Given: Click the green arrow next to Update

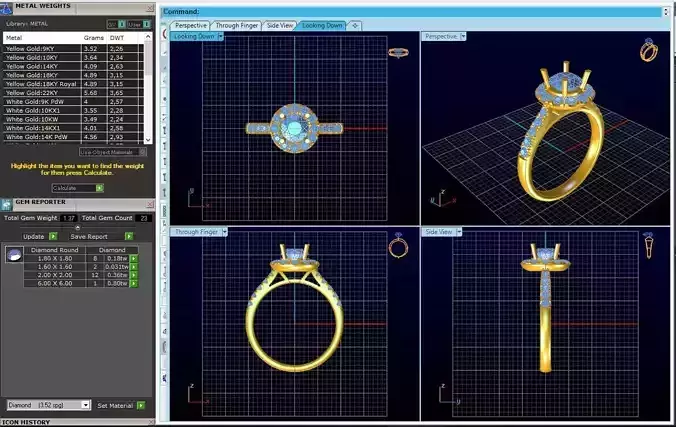Looking at the screenshot, I should (x=53, y=236).
